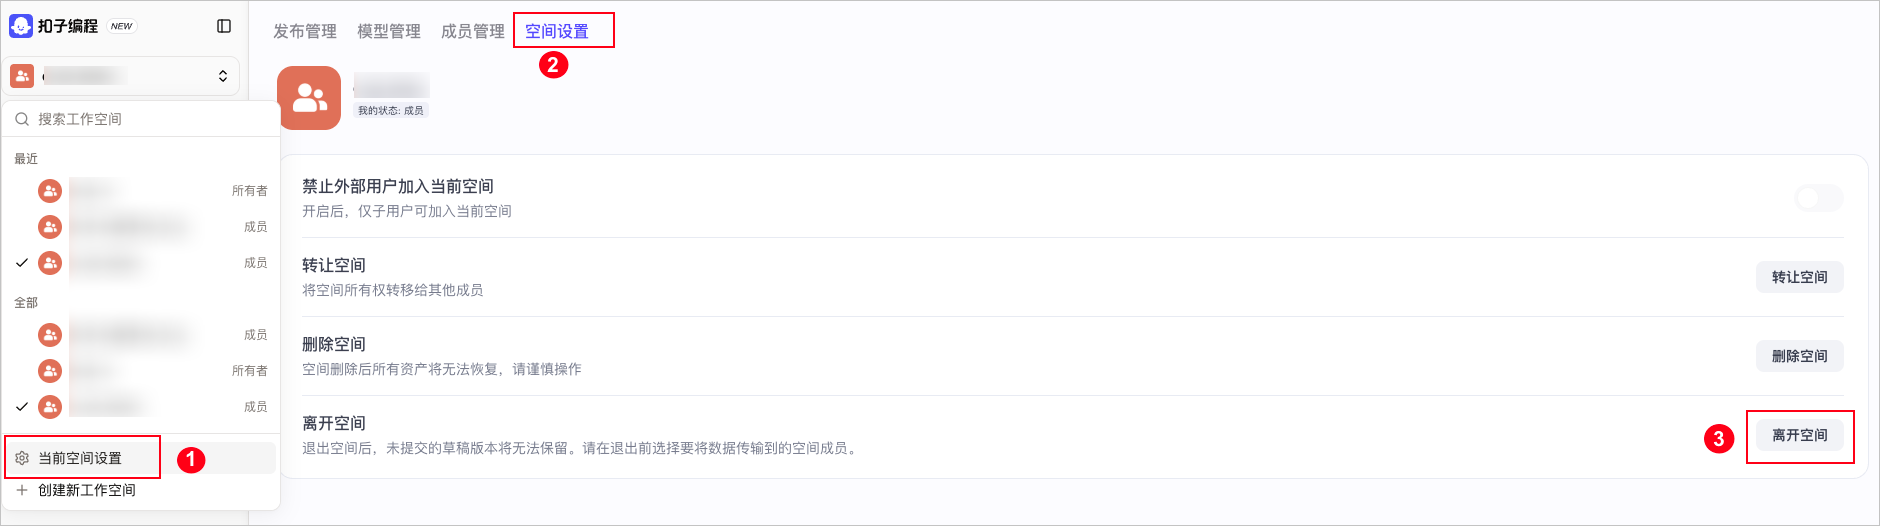Viewport: 1880px width, 526px height.
Task: Click the gear icon beside 当前空间设置
Action: pyautogui.click(x=22, y=458)
